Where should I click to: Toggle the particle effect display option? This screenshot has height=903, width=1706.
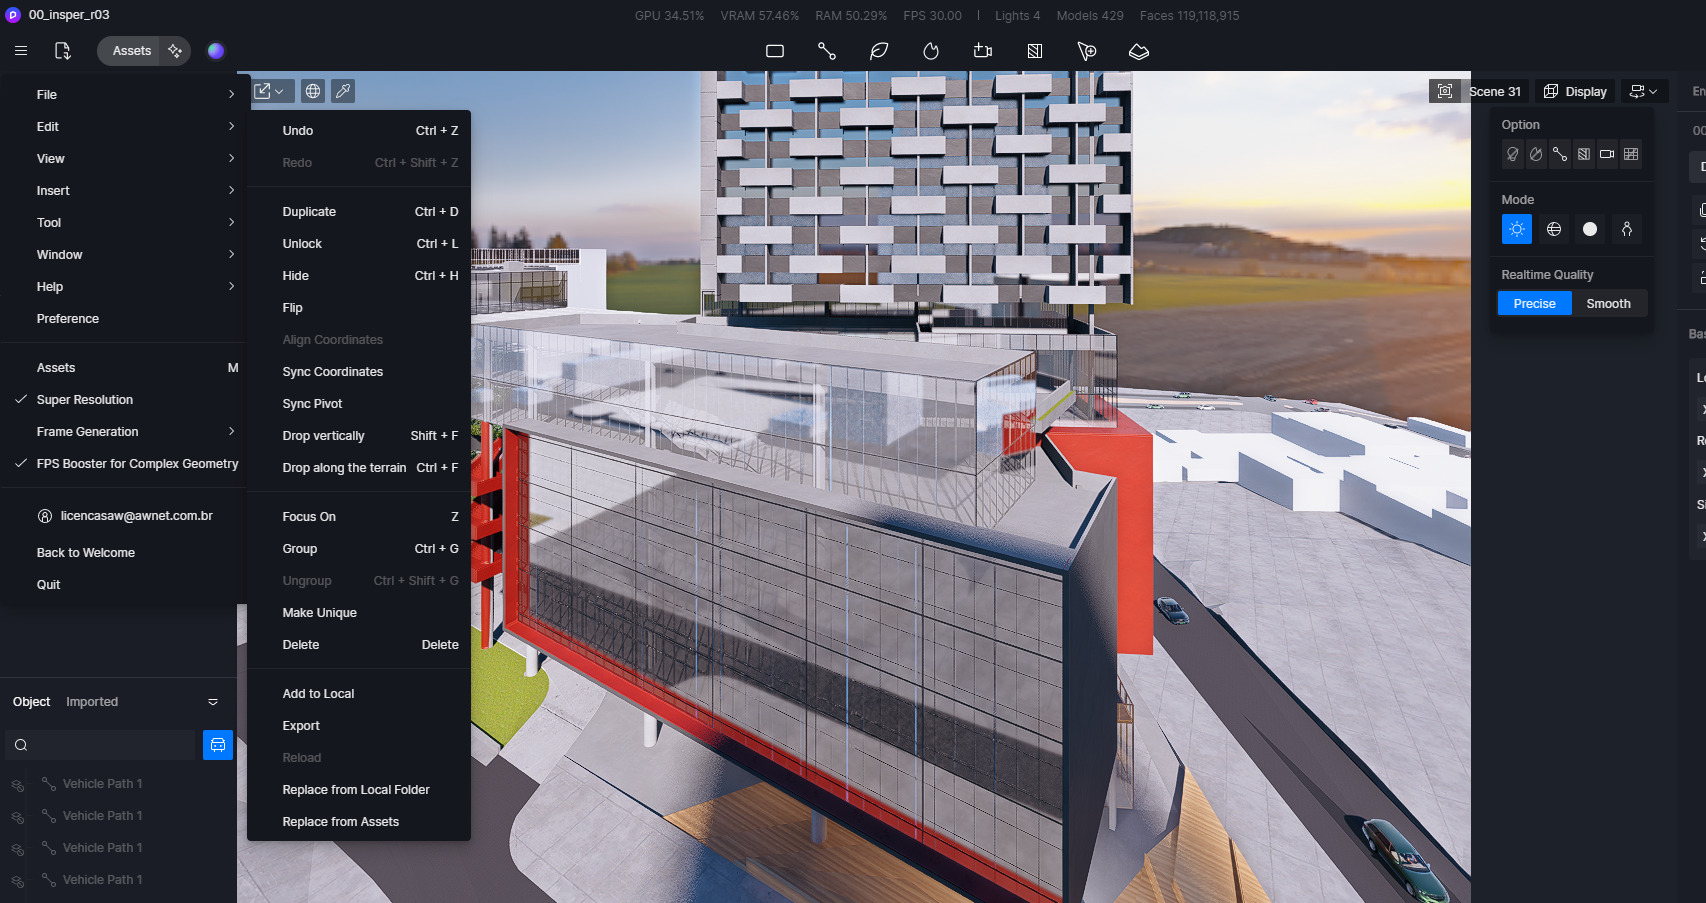coord(1536,154)
